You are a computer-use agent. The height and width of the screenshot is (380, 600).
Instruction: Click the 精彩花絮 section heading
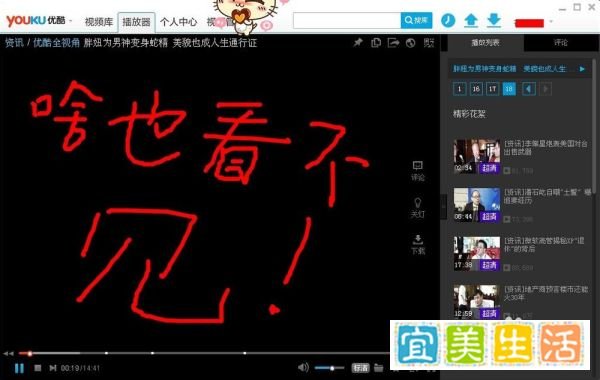pos(469,114)
